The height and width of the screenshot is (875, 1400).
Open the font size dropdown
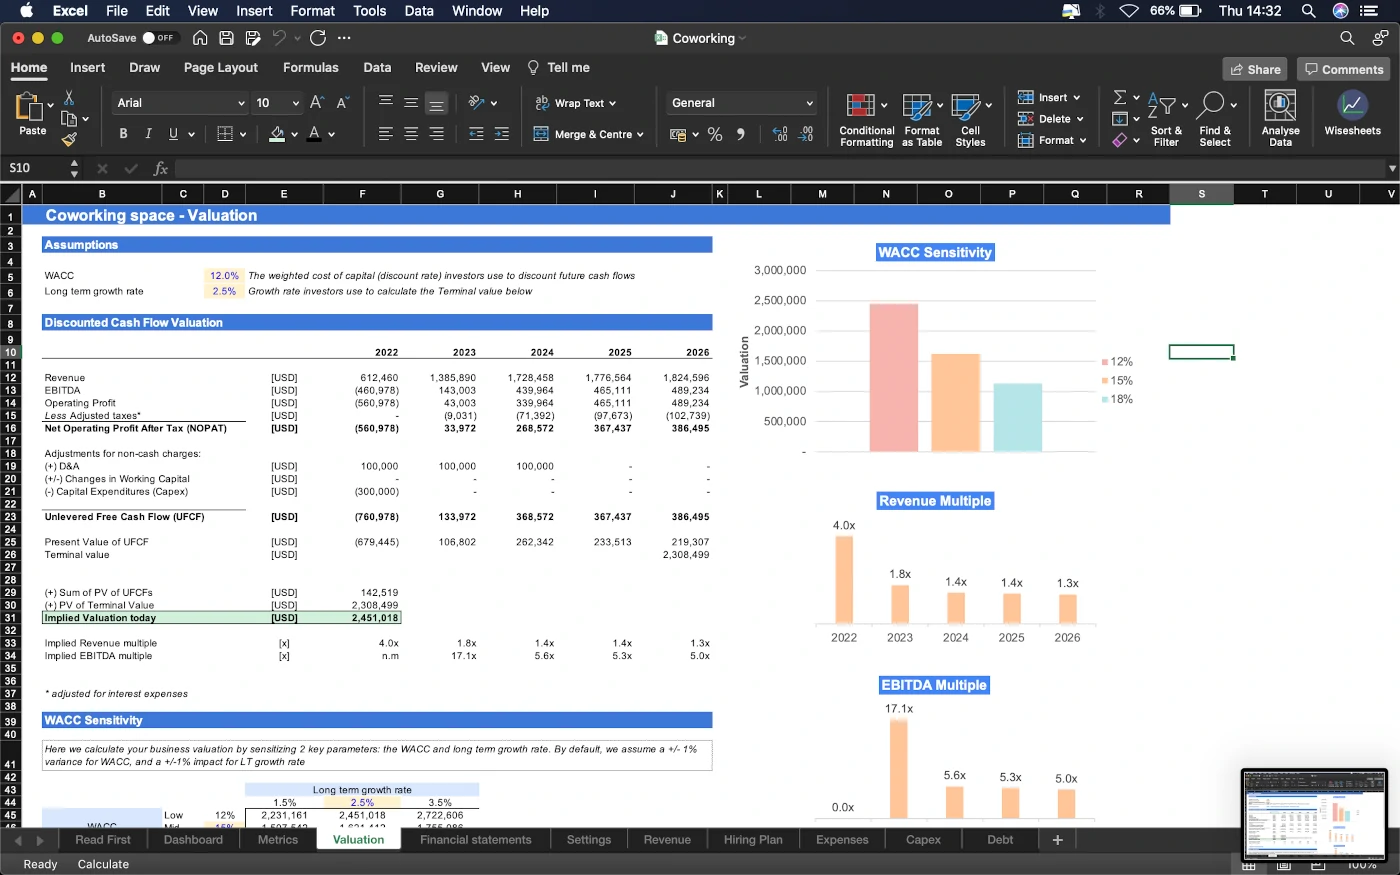pos(296,103)
